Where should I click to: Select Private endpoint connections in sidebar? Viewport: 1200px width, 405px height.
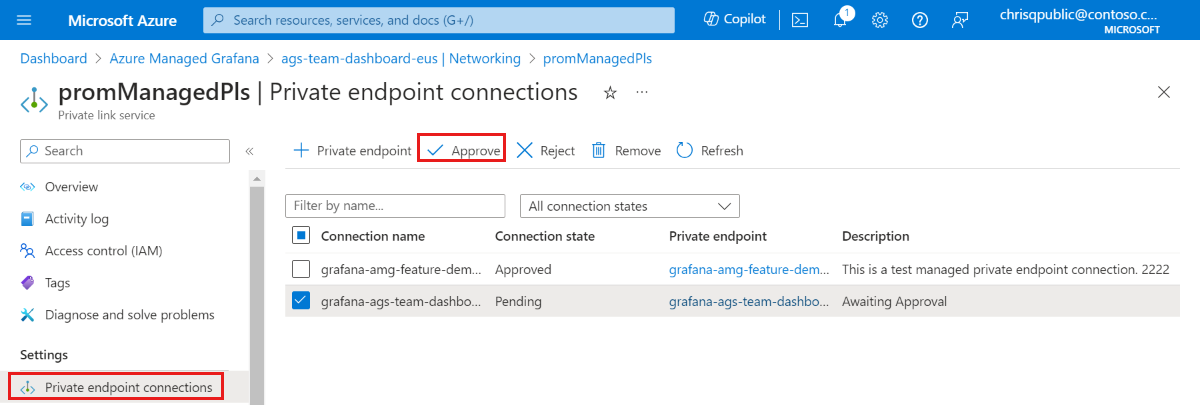click(128, 387)
